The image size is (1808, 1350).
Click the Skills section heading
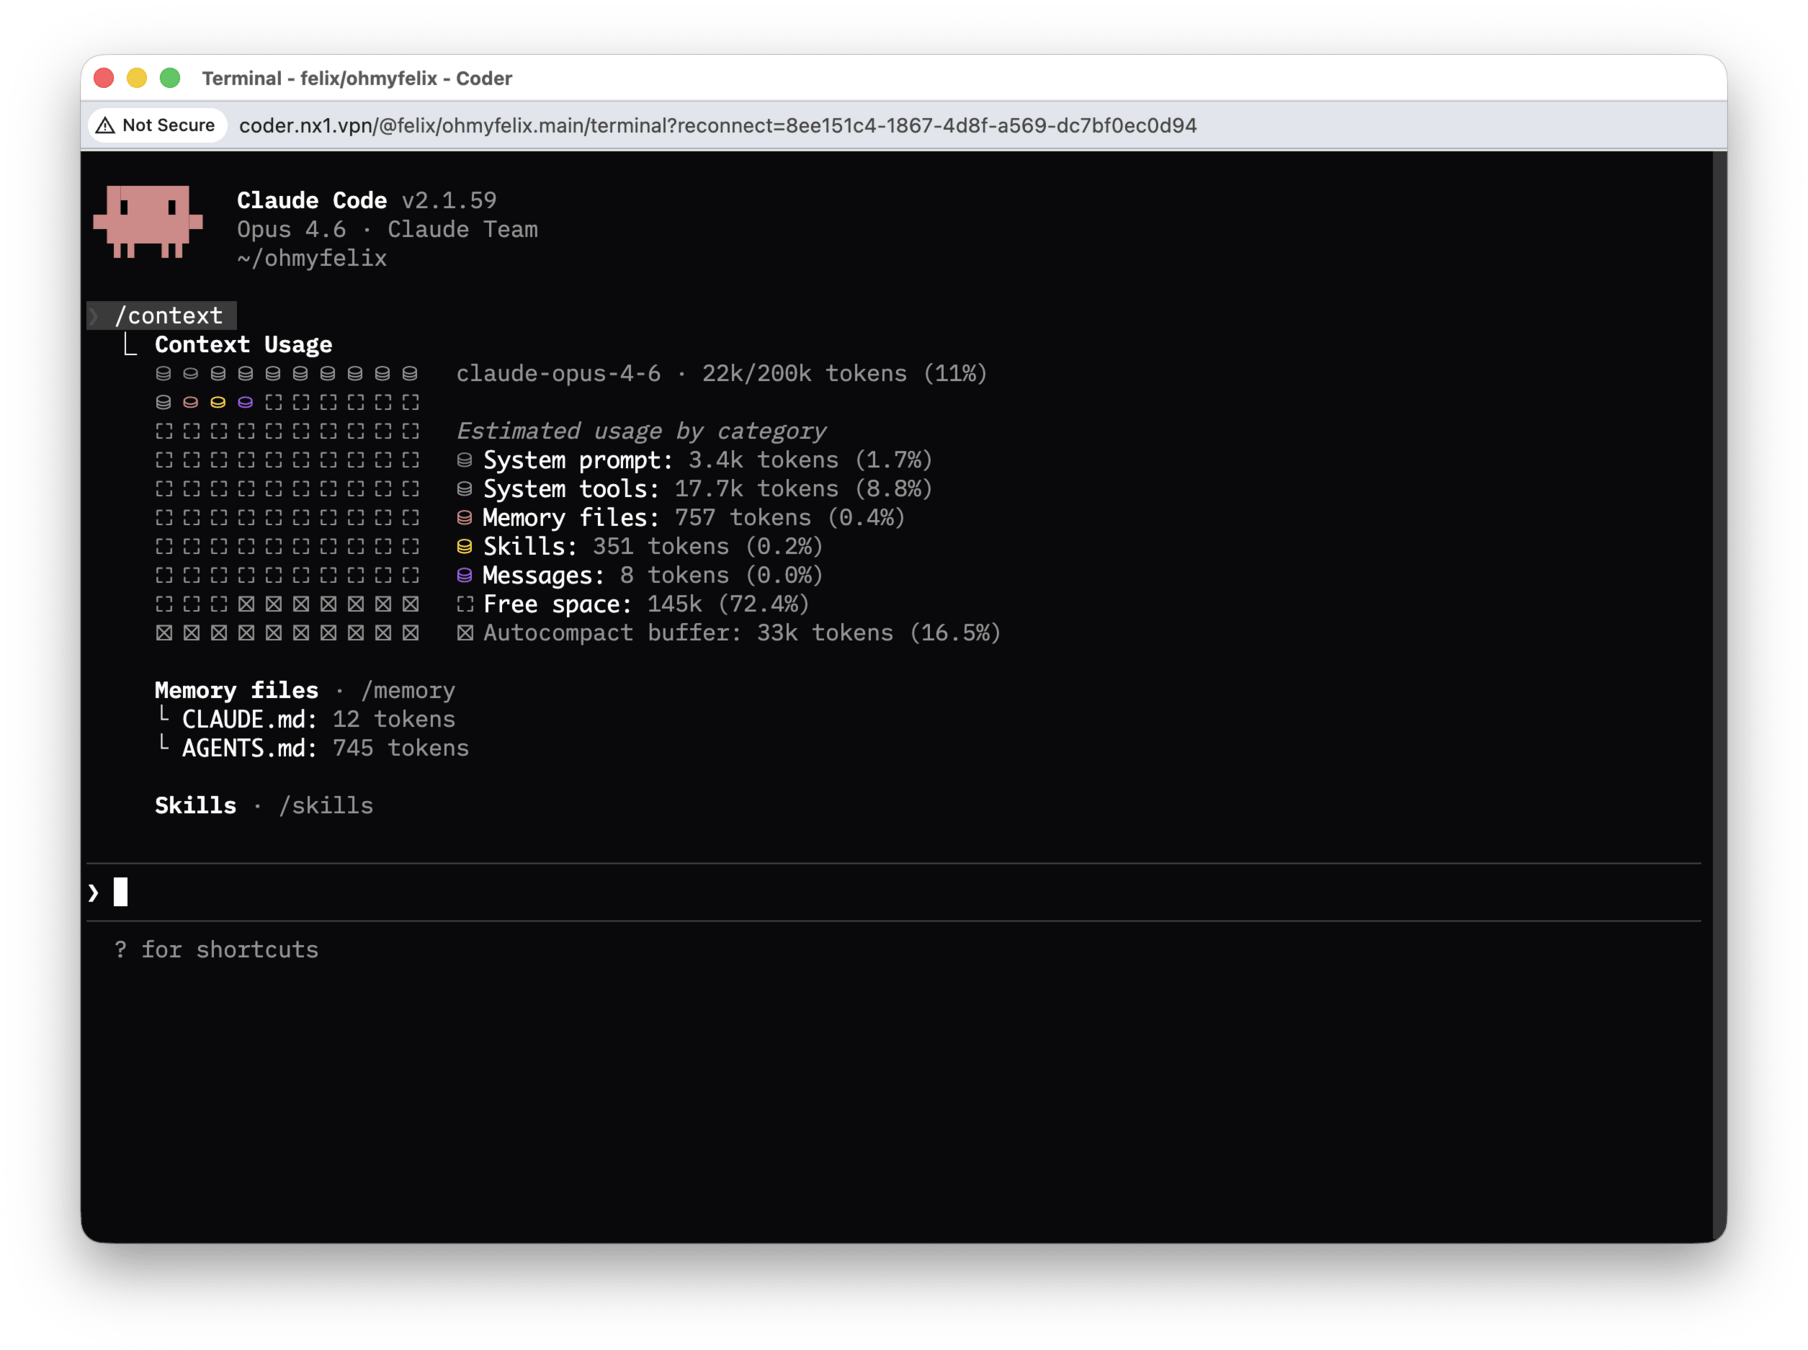pyautogui.click(x=195, y=806)
